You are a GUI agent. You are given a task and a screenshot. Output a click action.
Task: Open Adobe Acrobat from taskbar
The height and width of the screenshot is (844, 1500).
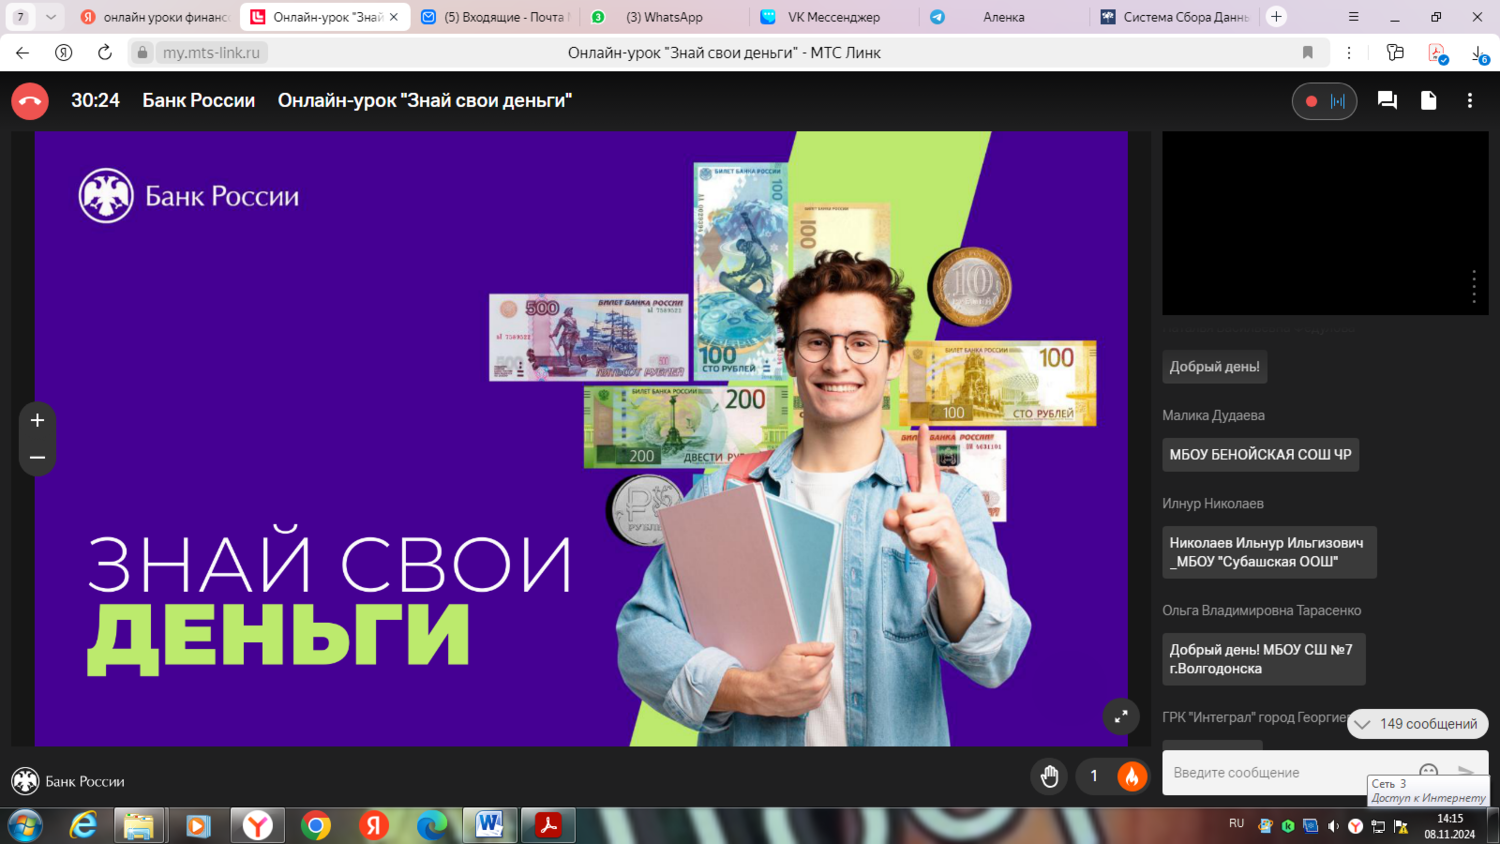[x=547, y=826]
